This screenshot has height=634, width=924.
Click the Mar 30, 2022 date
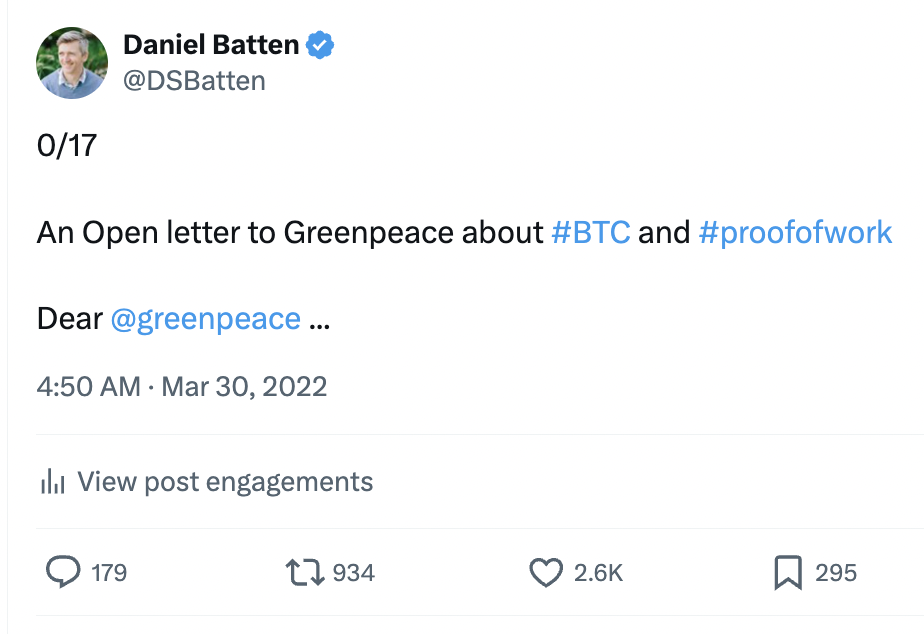[244, 386]
